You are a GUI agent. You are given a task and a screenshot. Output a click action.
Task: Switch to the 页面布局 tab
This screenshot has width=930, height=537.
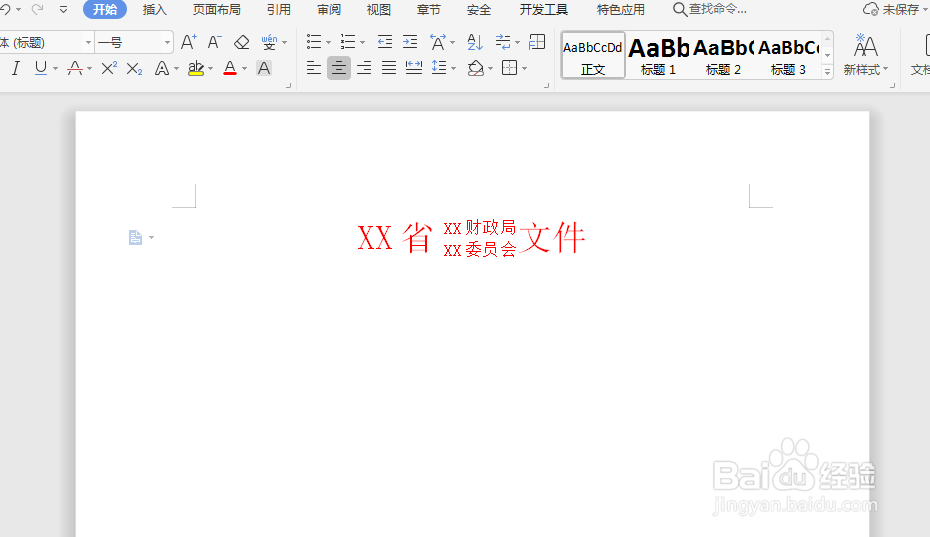click(x=216, y=9)
